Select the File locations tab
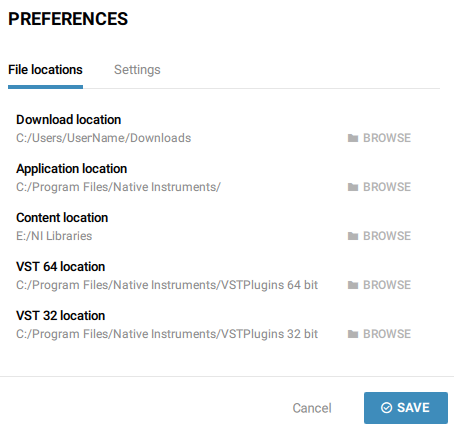Screen dimensions: 454x431 (x=45, y=70)
